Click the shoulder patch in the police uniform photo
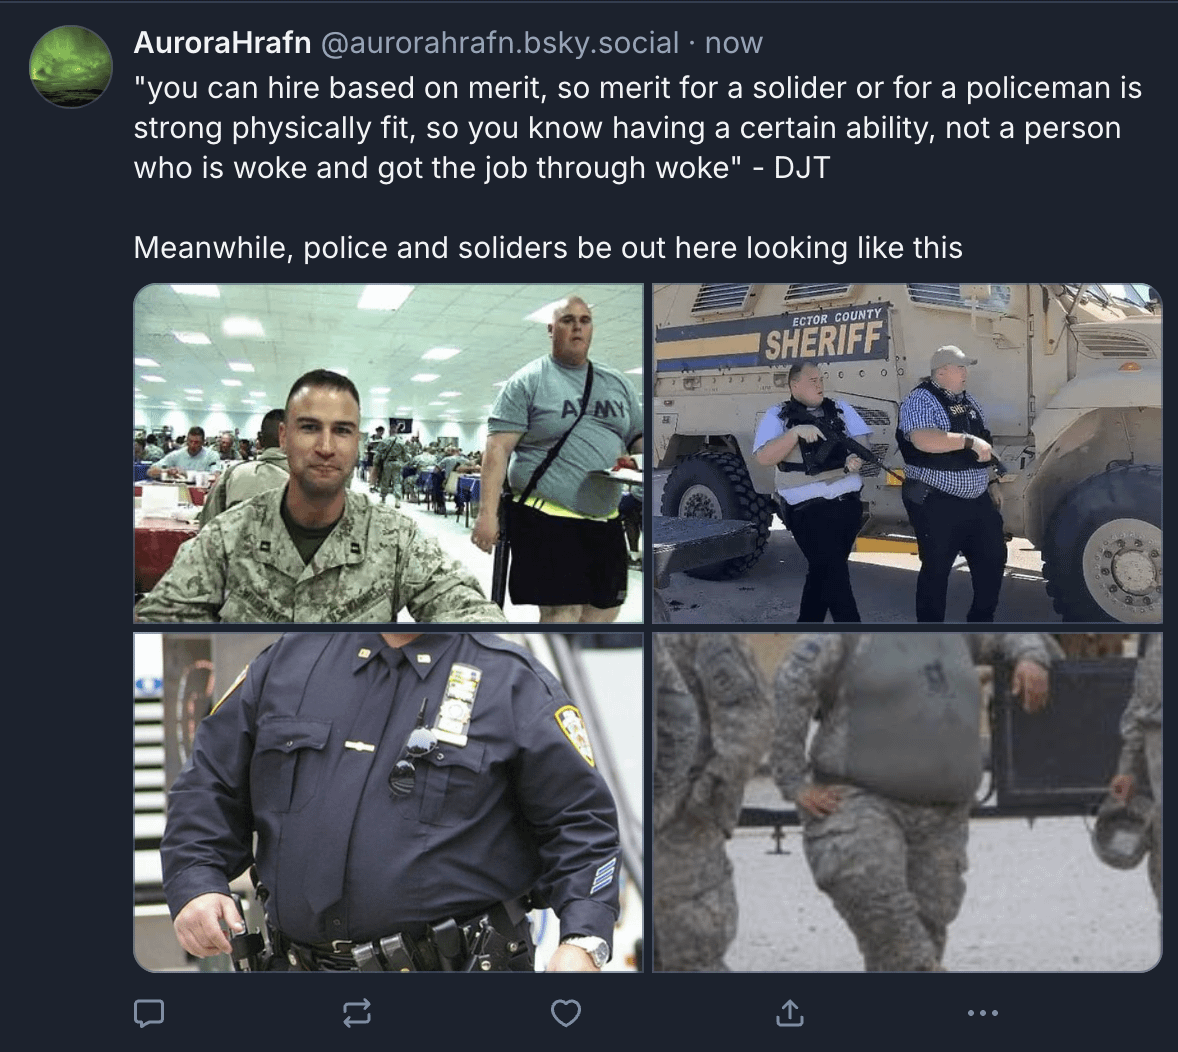Viewport: 1178px width, 1052px height. (x=576, y=734)
